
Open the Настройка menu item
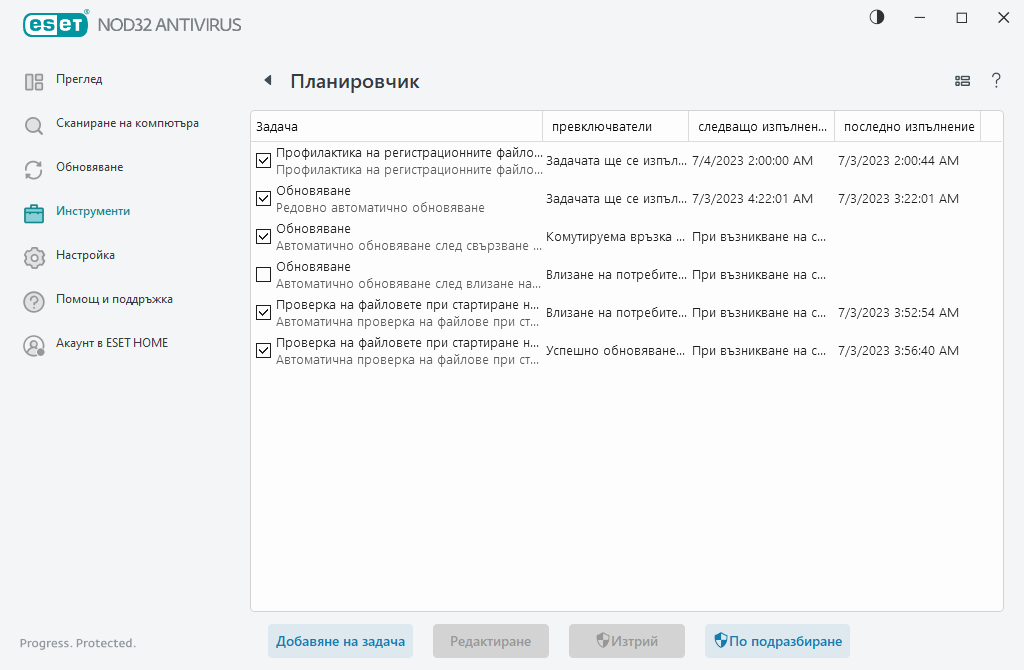(x=85, y=256)
